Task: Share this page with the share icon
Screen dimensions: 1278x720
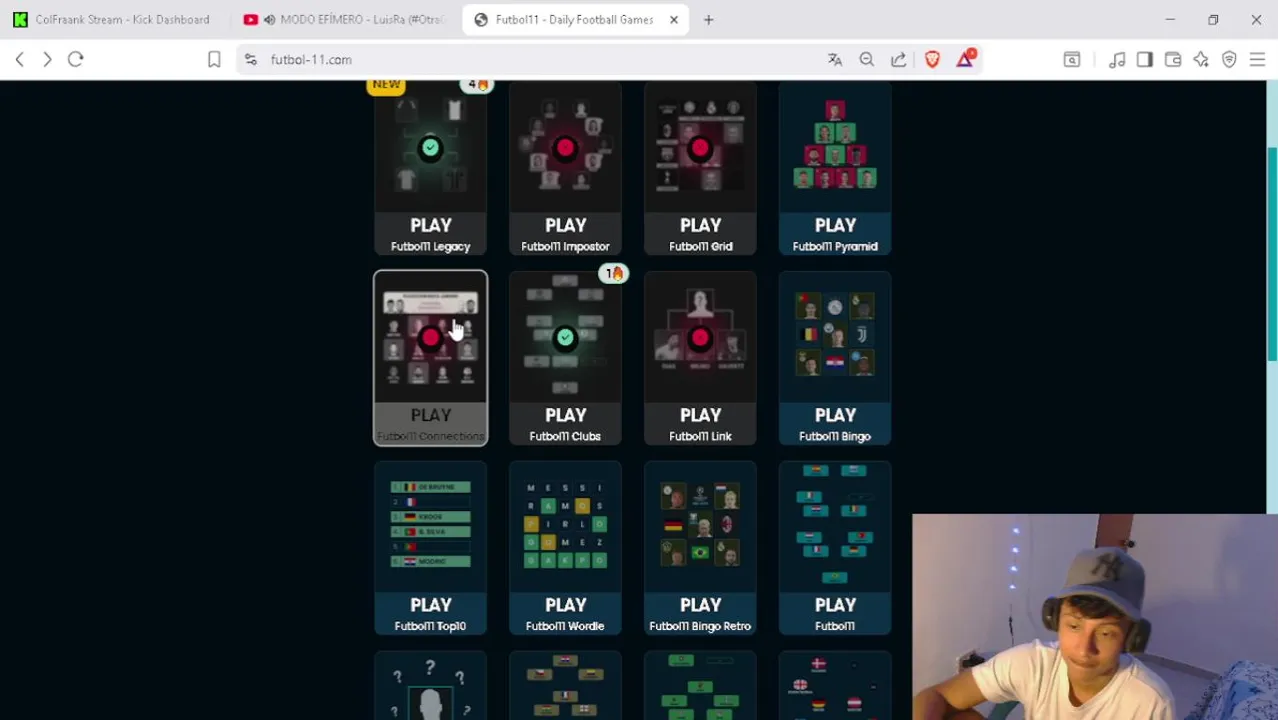Action: pyautogui.click(x=899, y=60)
